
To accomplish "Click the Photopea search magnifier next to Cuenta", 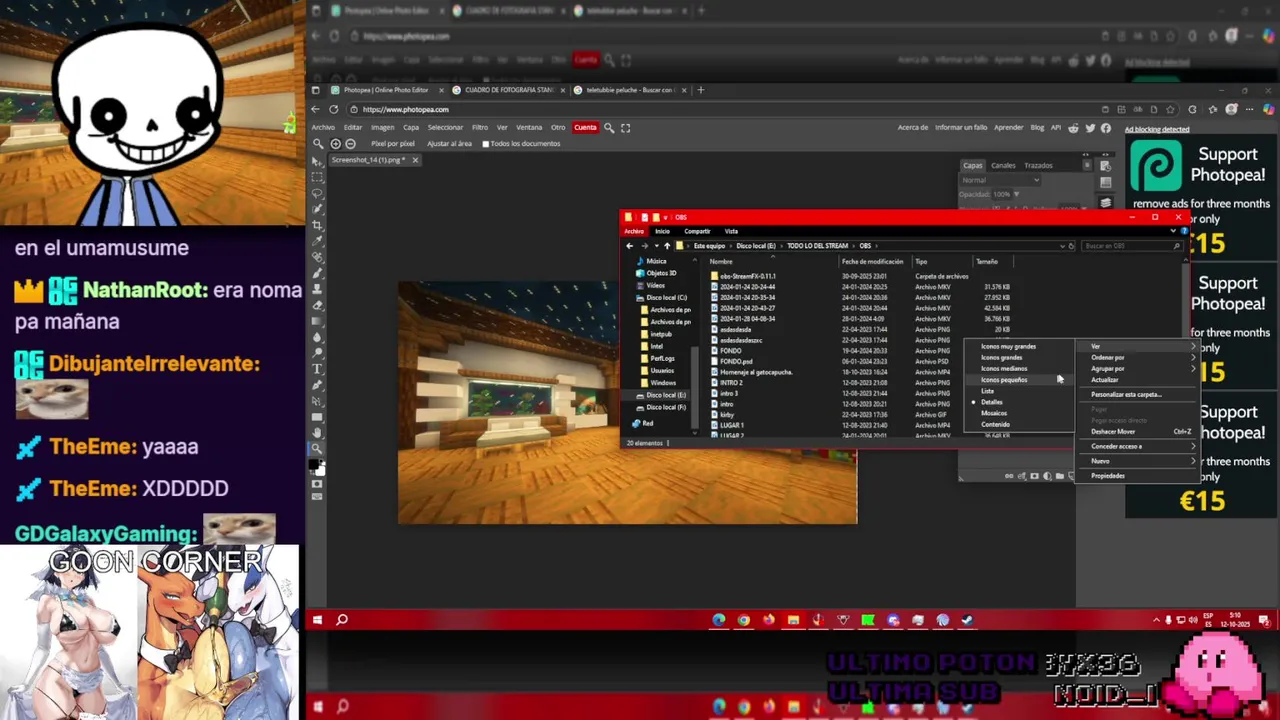I will pyautogui.click(x=609, y=128).
